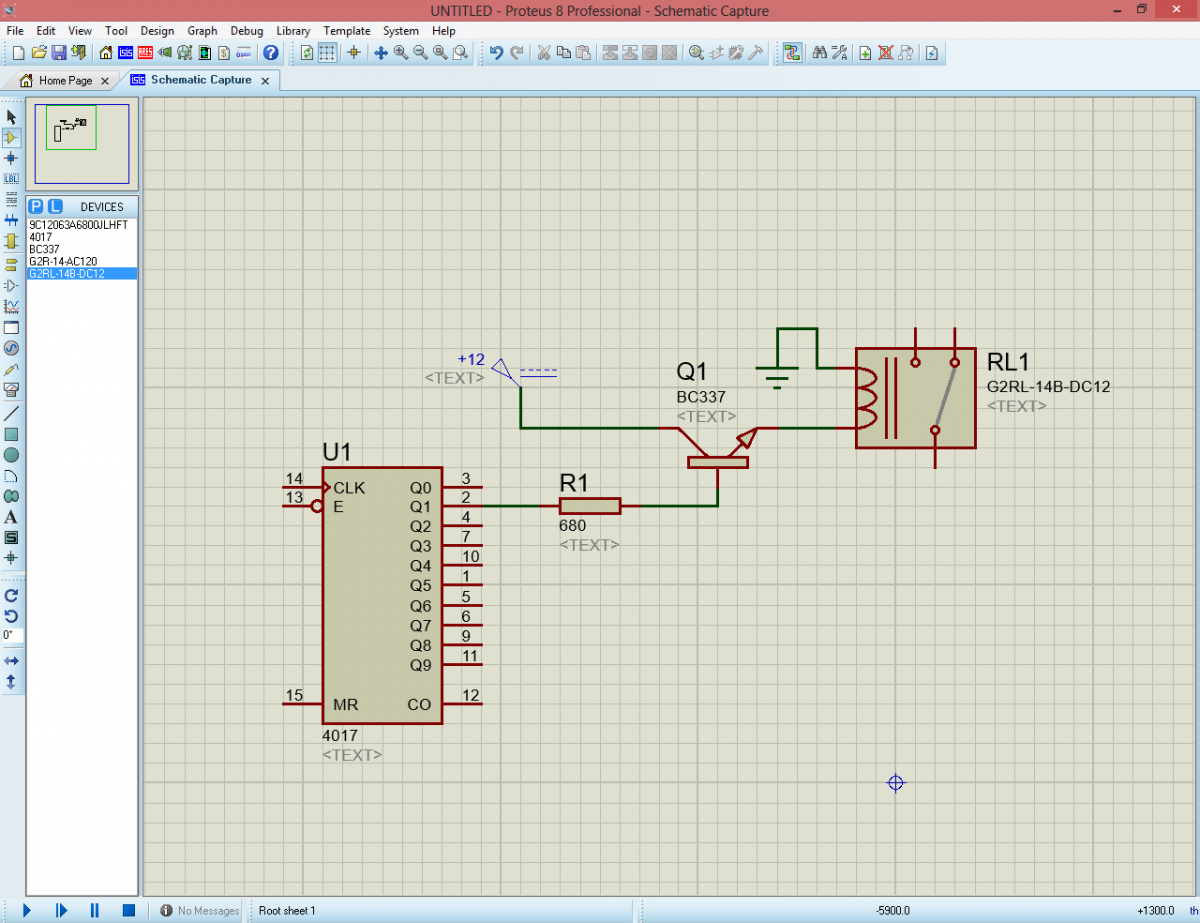
Task: Click the +12 power terminal
Action: [x=508, y=372]
